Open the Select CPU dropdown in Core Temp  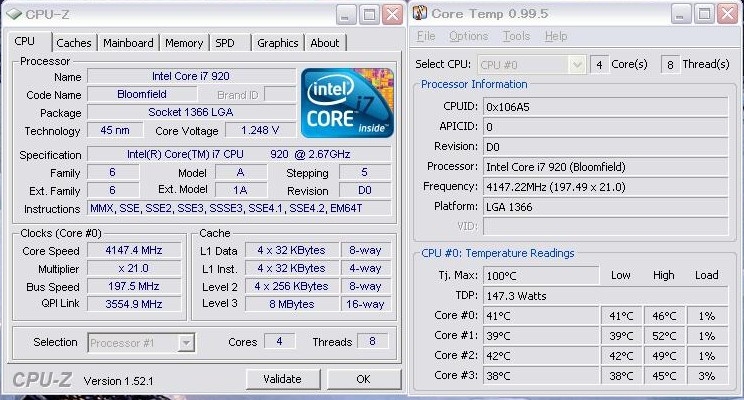(577, 65)
